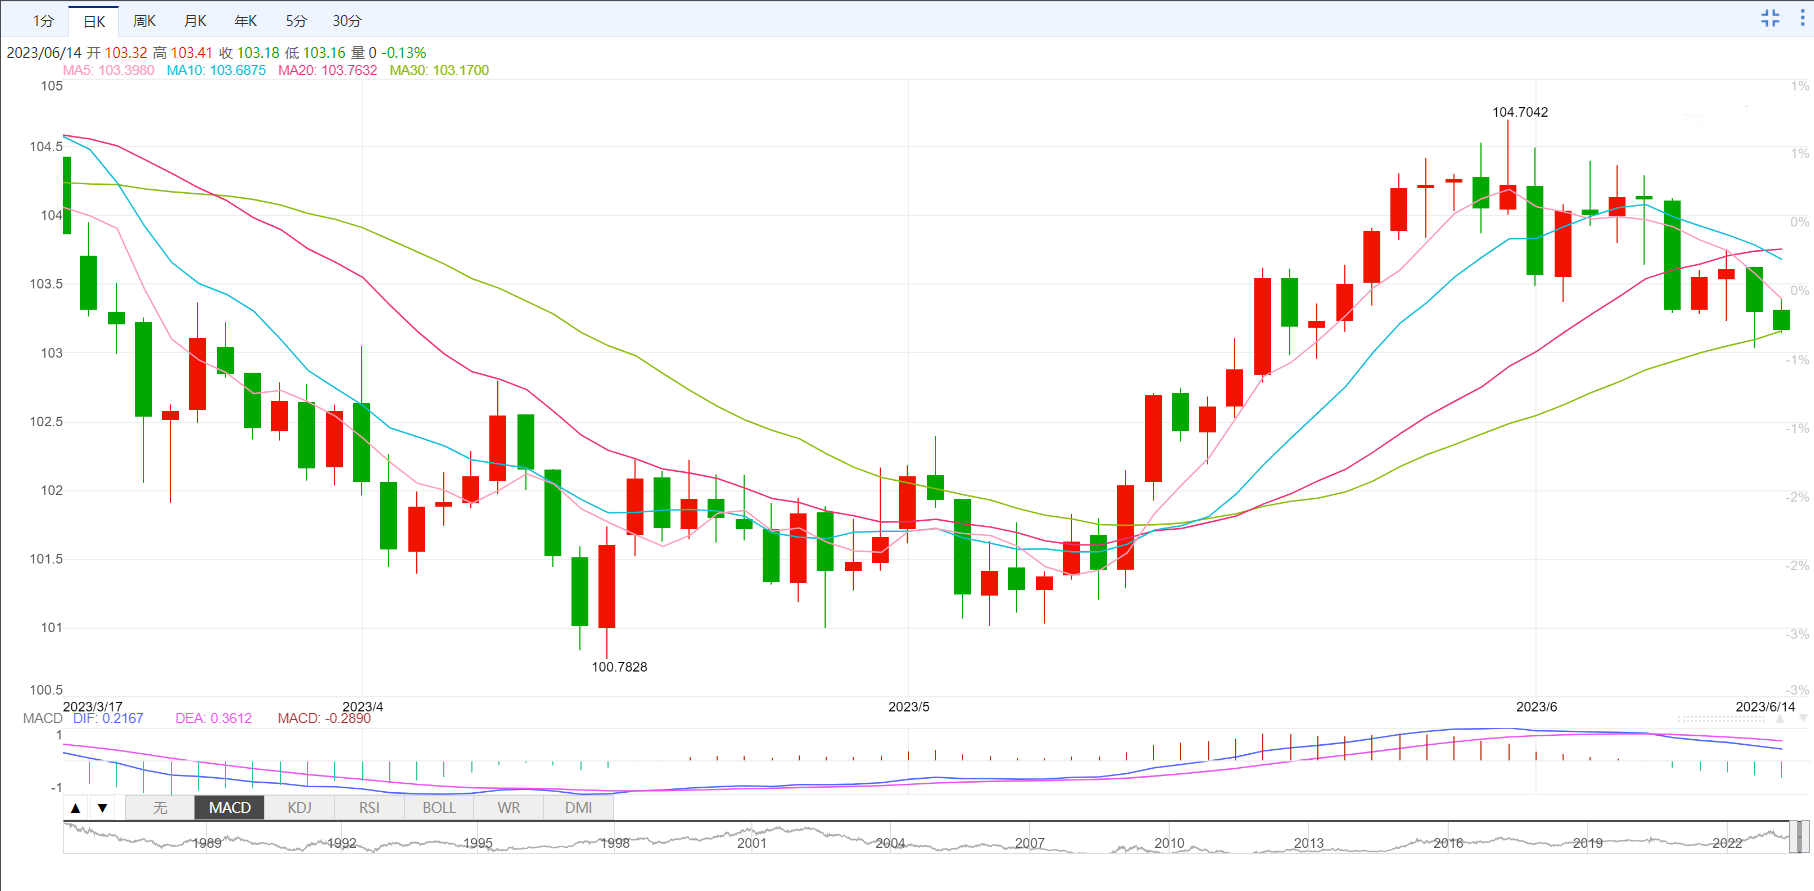Click the timeline range slider handle
The height and width of the screenshot is (891, 1814).
pyautogui.click(x=1797, y=837)
